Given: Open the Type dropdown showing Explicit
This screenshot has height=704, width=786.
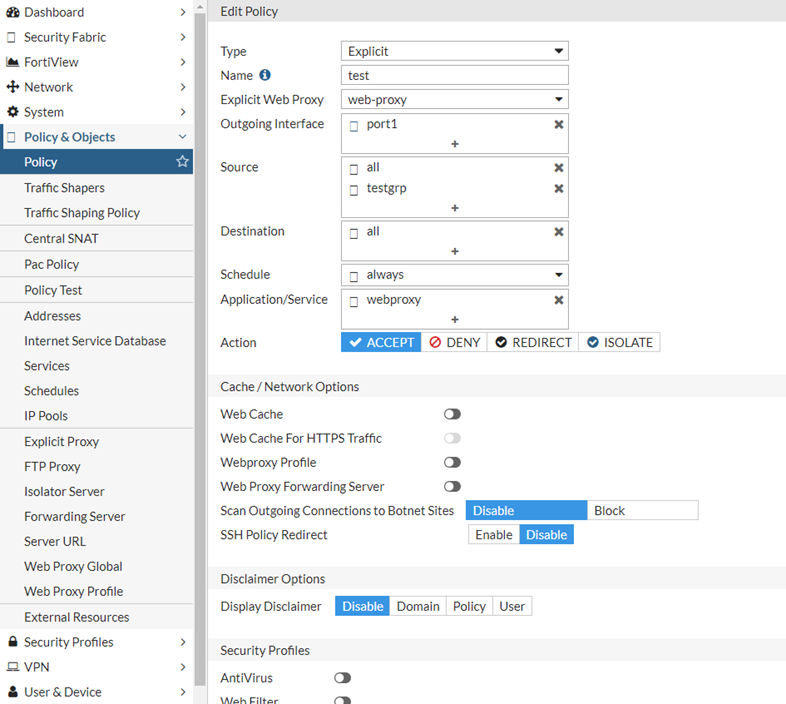Looking at the screenshot, I should (454, 51).
